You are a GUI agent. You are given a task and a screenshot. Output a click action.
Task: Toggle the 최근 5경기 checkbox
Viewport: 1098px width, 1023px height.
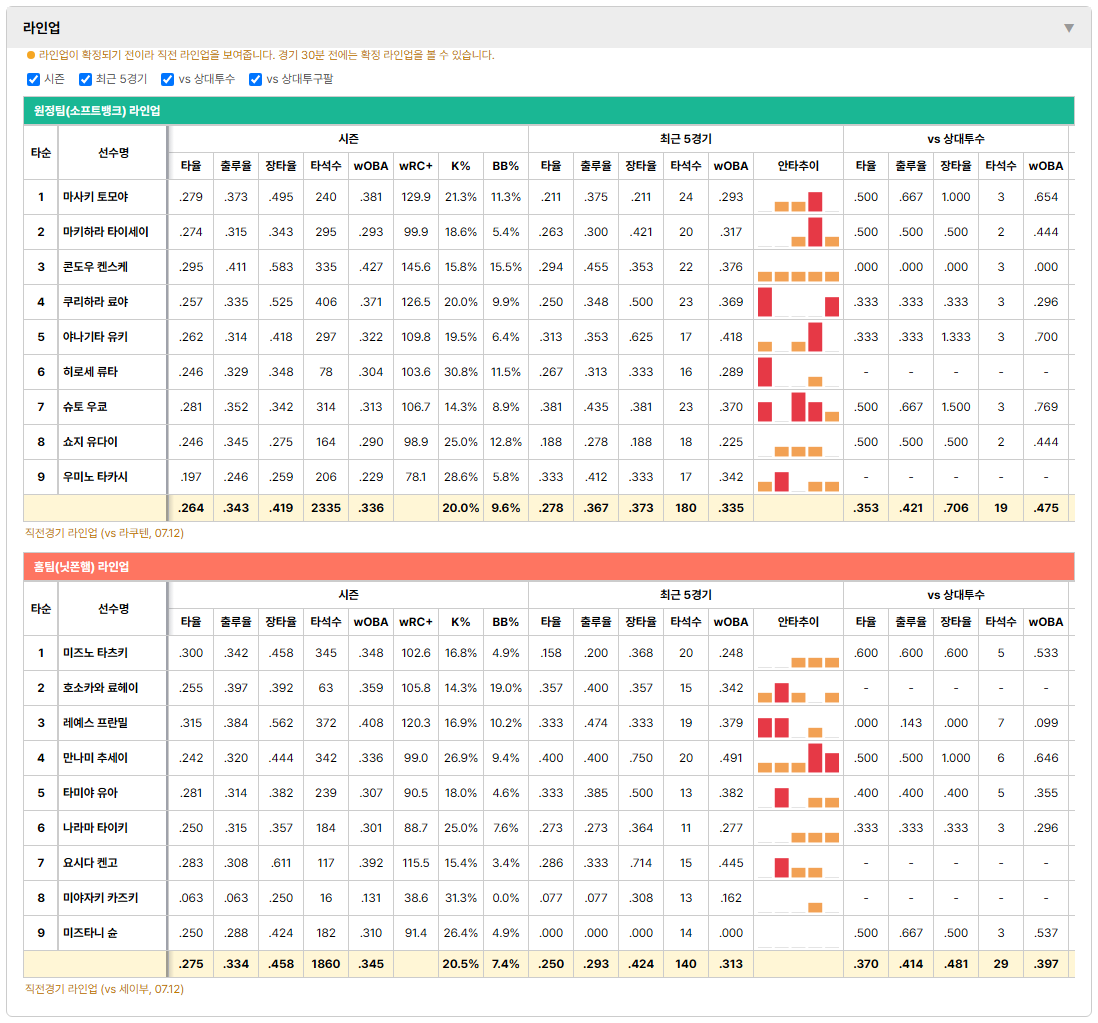point(85,79)
